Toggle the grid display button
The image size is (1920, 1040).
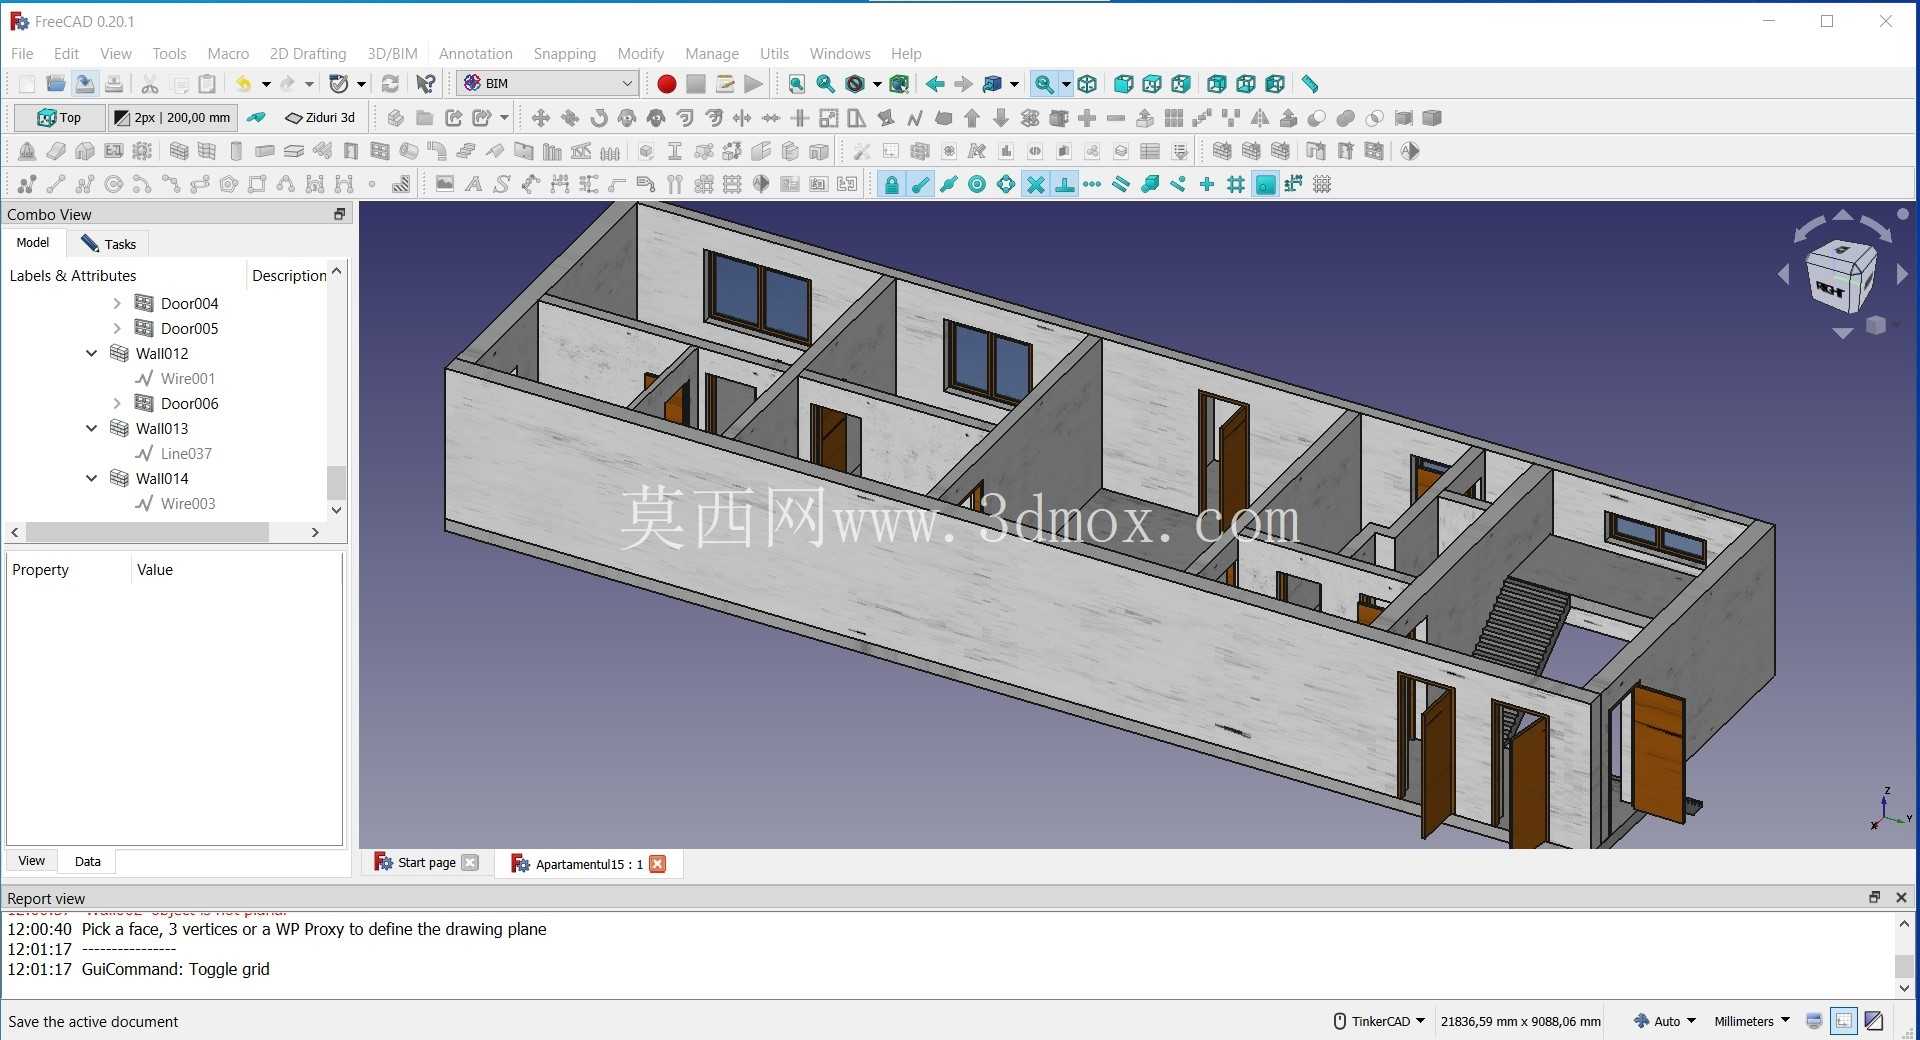1322,184
